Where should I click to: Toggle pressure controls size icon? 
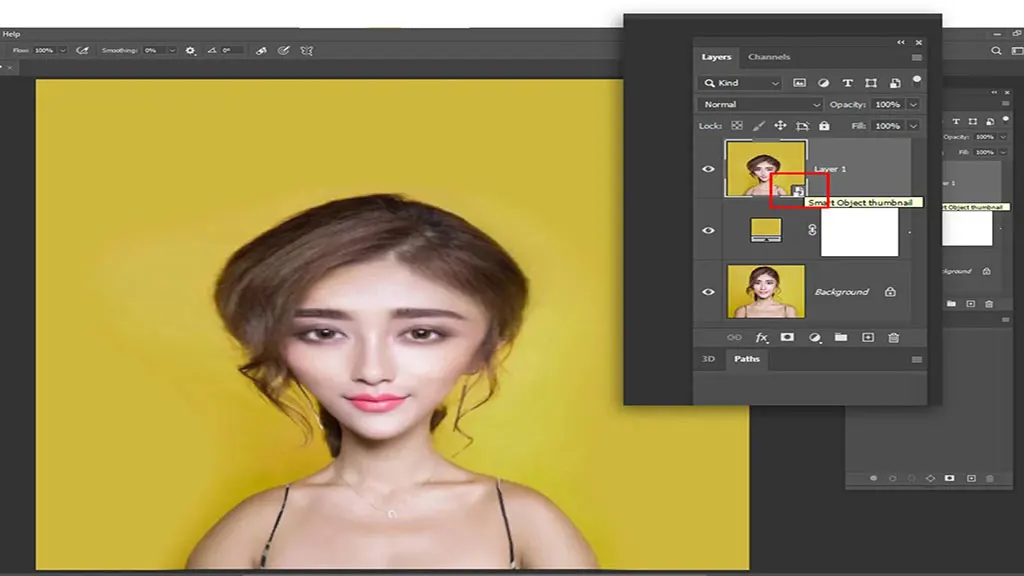tap(283, 50)
